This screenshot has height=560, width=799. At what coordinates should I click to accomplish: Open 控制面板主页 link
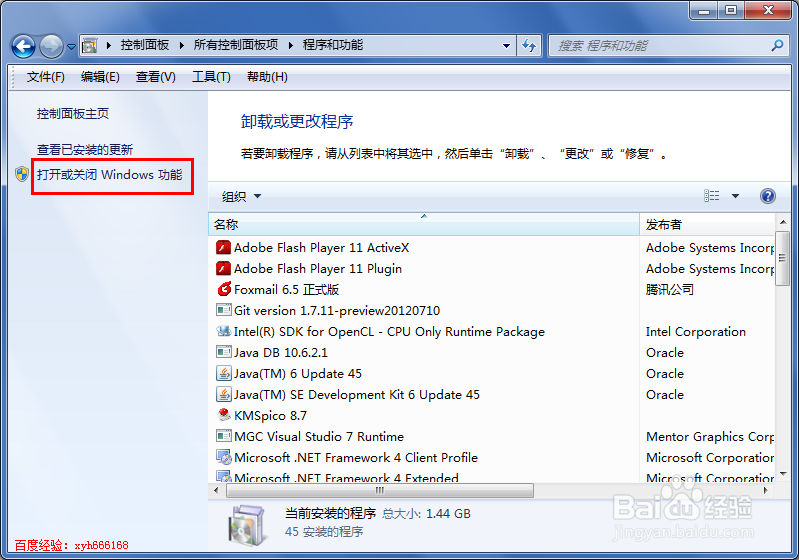coord(73,114)
